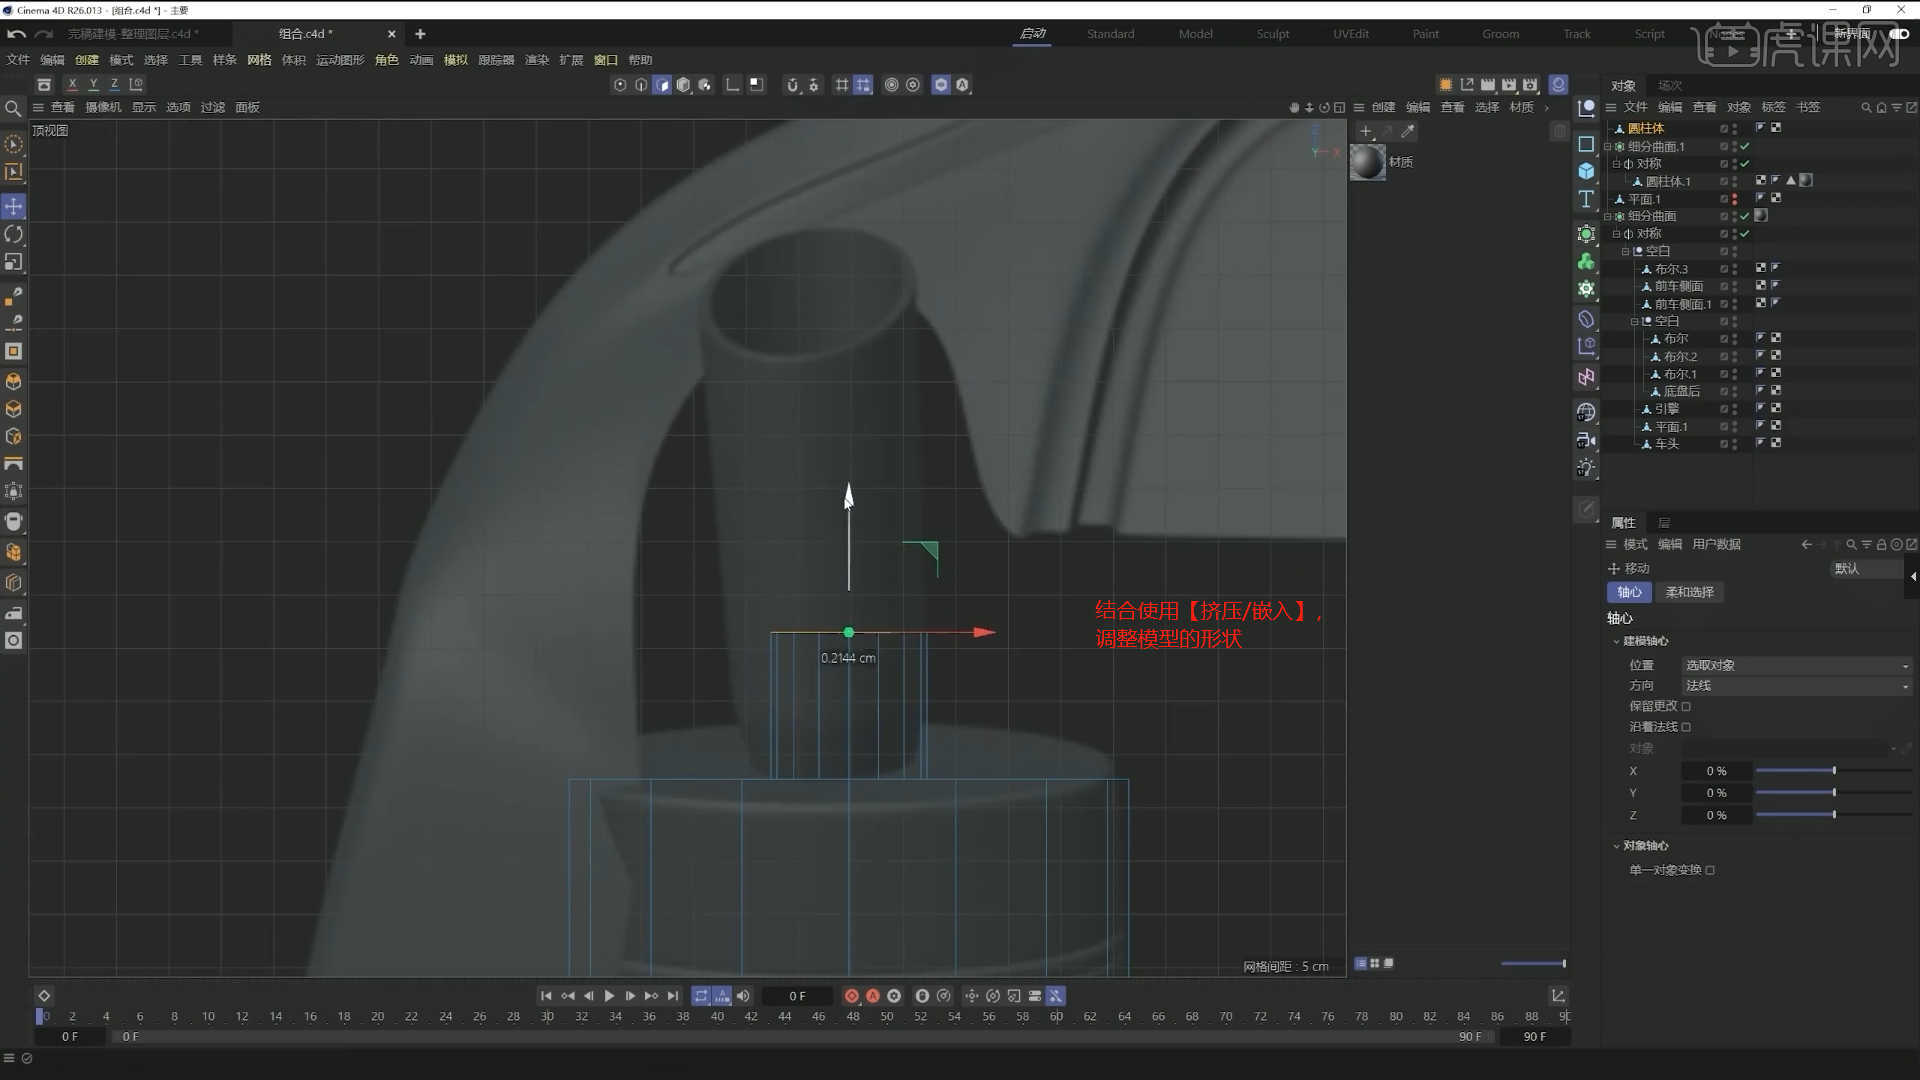
Task: Open the 摄像机 viewport menu
Action: point(103,107)
